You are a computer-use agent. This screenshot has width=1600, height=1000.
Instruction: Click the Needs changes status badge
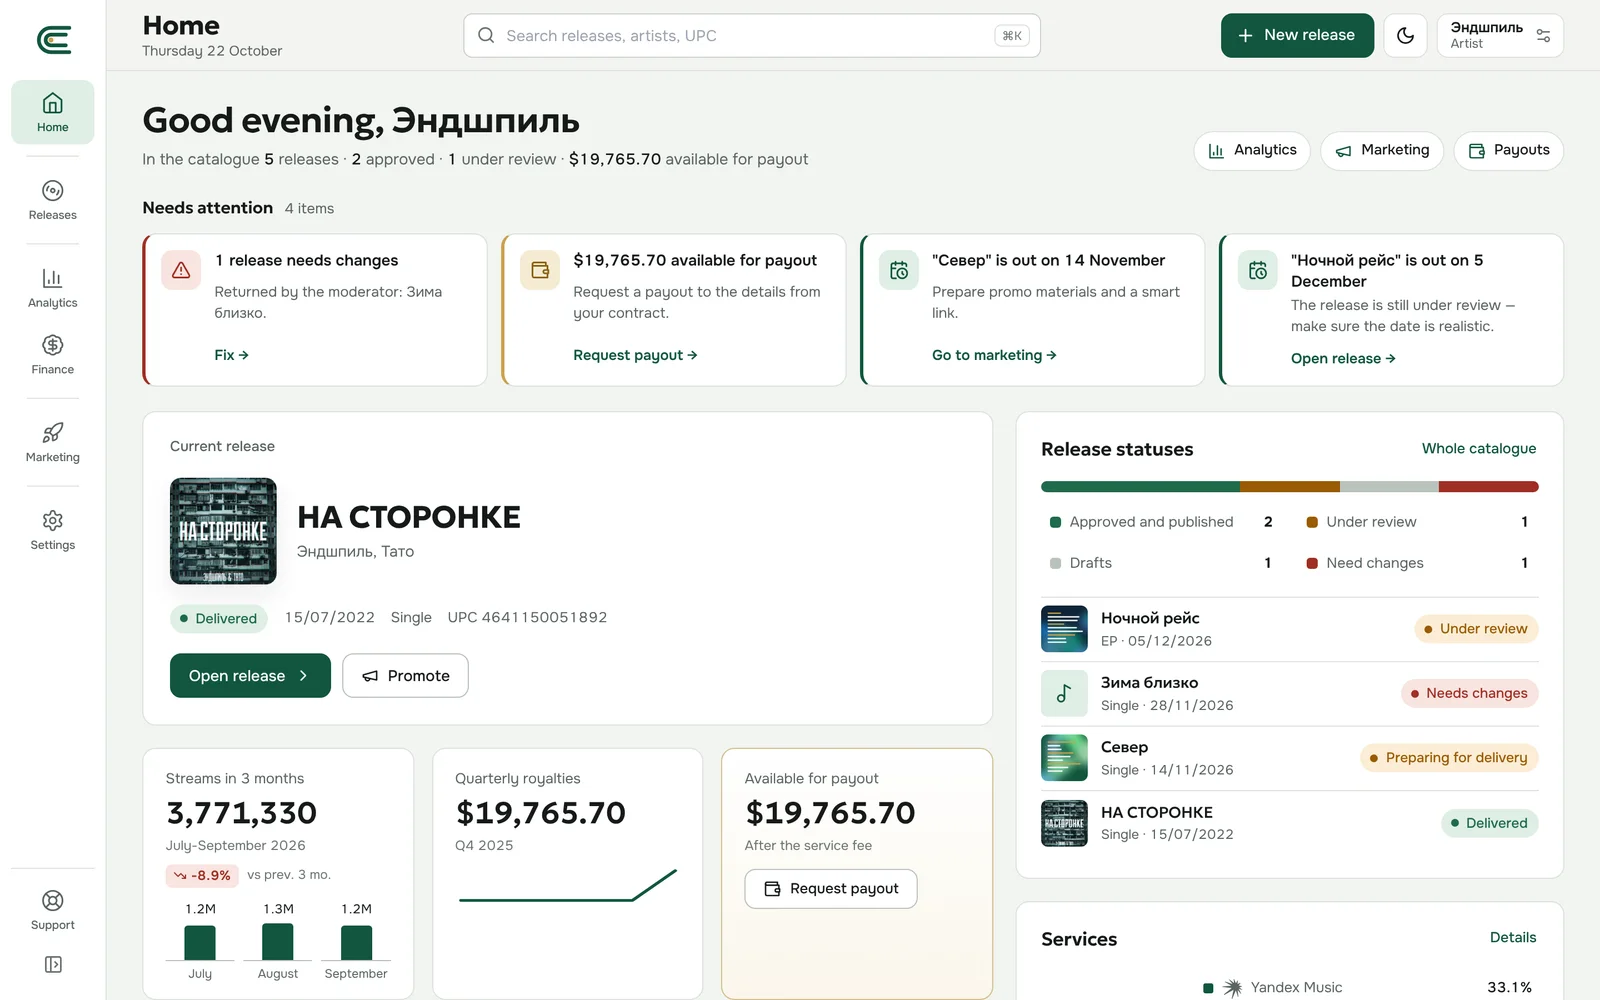(x=1469, y=694)
